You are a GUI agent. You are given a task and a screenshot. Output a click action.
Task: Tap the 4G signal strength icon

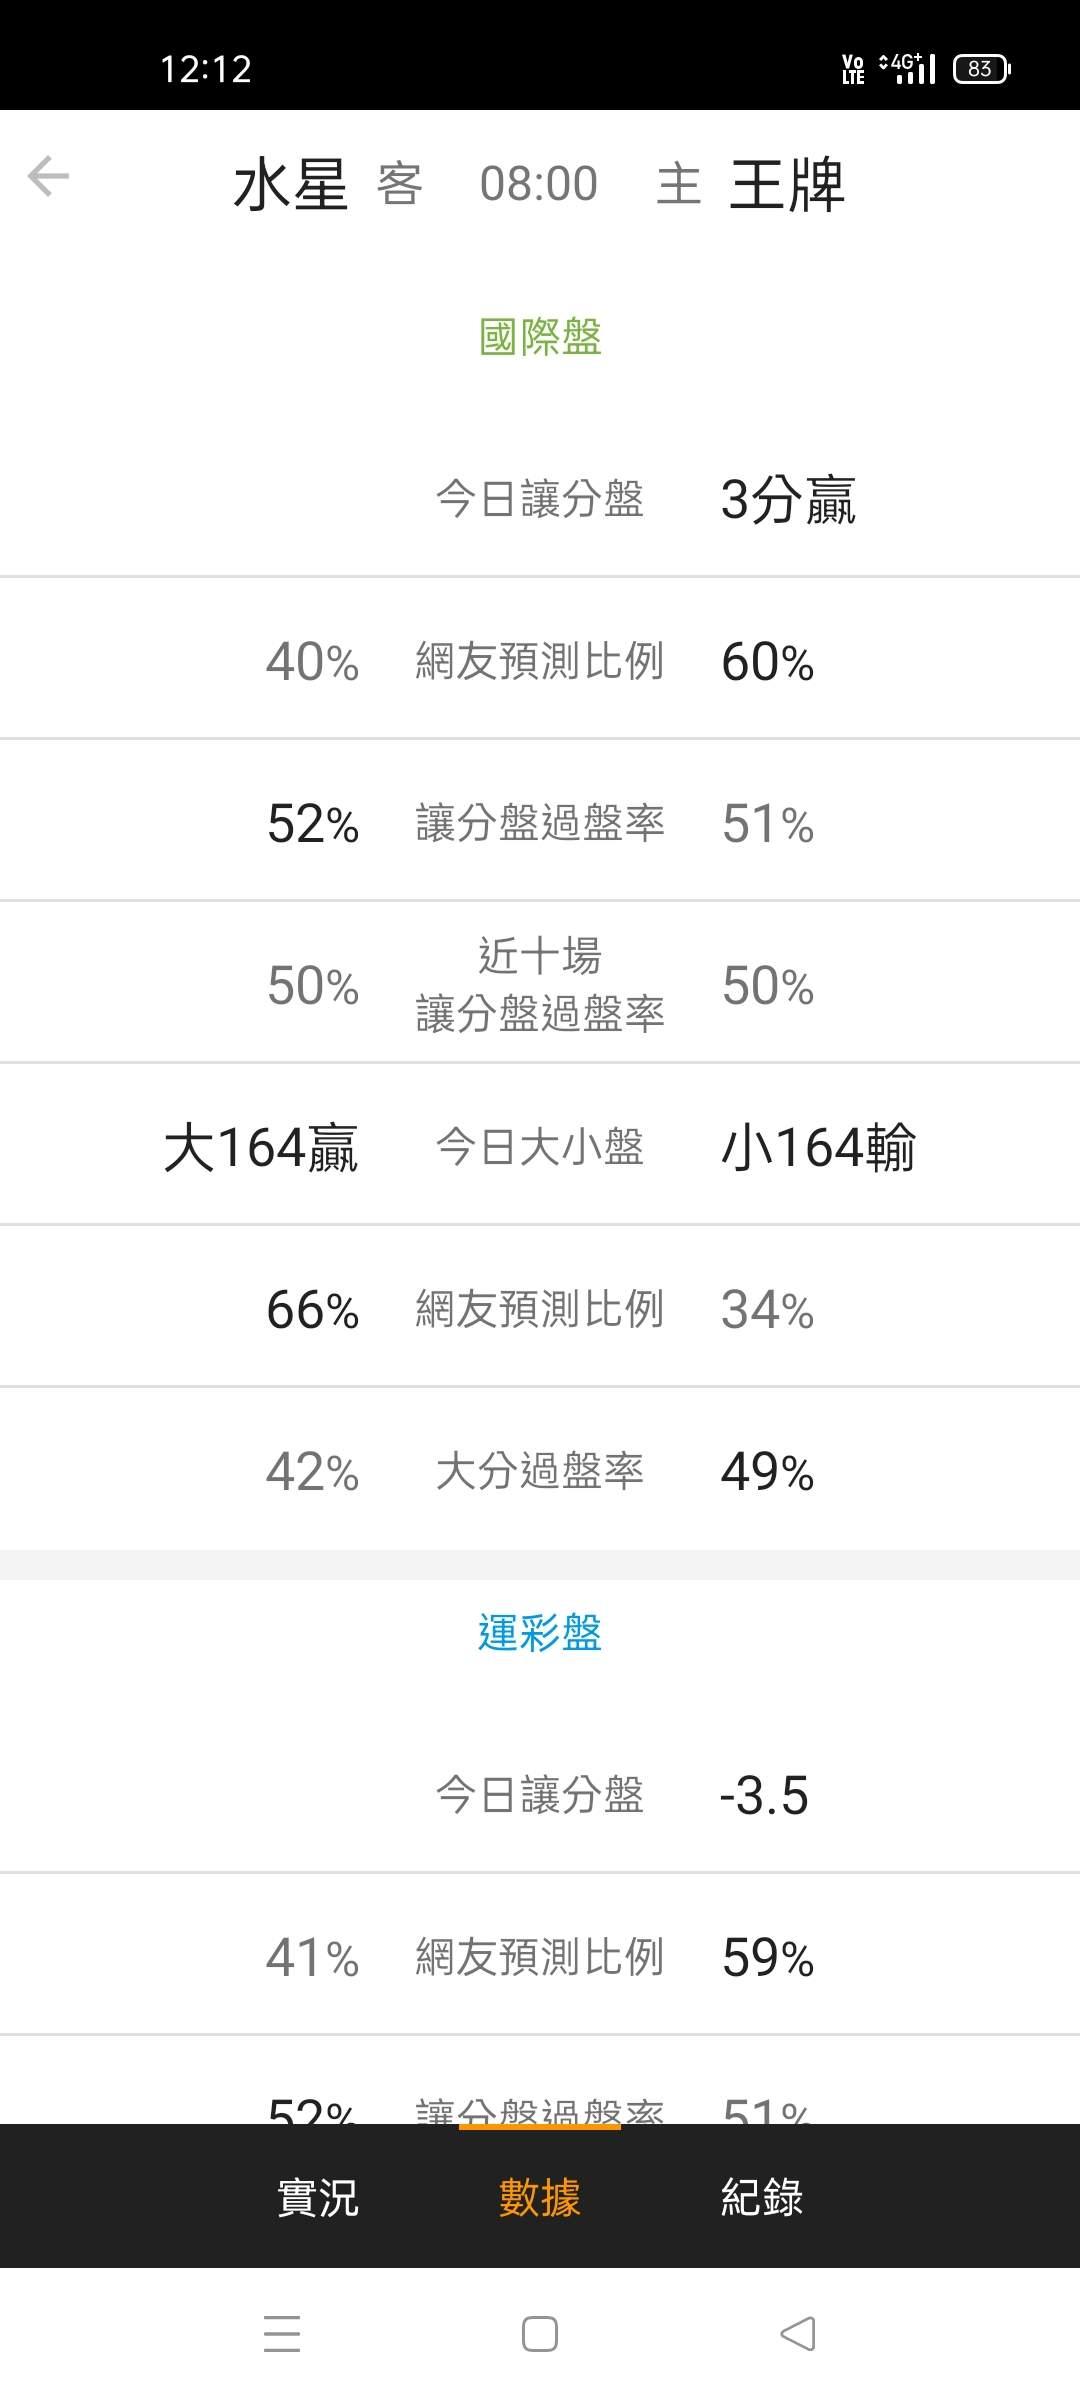908,68
